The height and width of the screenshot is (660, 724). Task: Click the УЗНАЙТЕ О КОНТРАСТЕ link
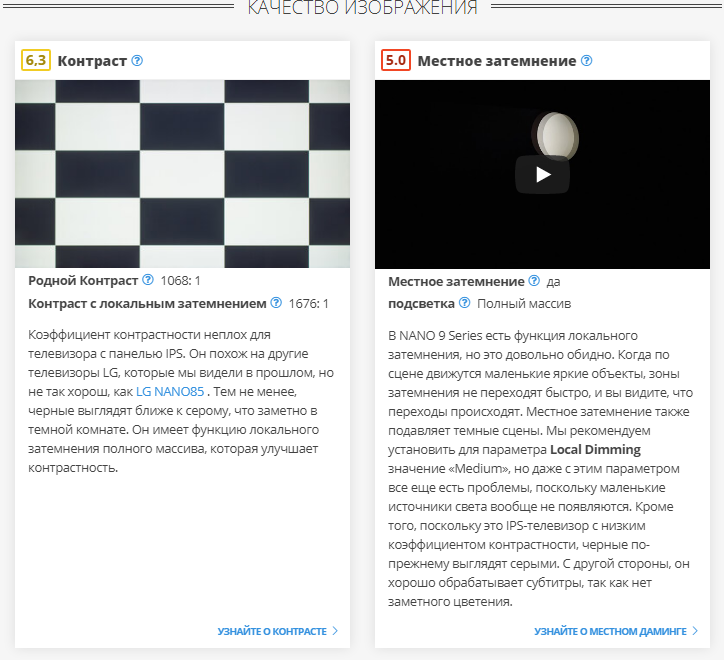pos(271,632)
